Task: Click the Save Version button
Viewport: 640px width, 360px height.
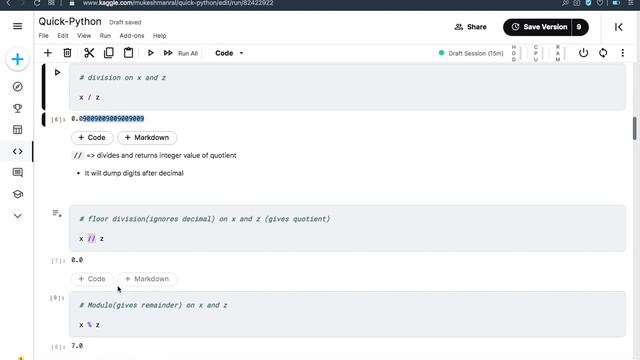Action: point(538,27)
